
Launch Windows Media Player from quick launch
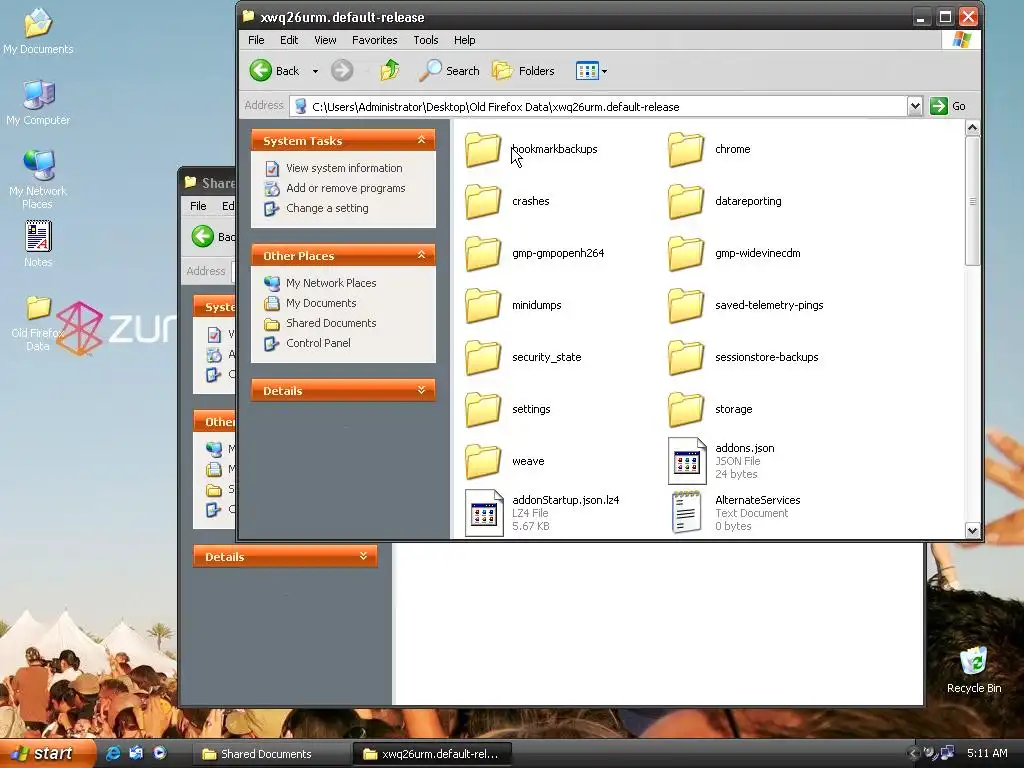pos(160,753)
